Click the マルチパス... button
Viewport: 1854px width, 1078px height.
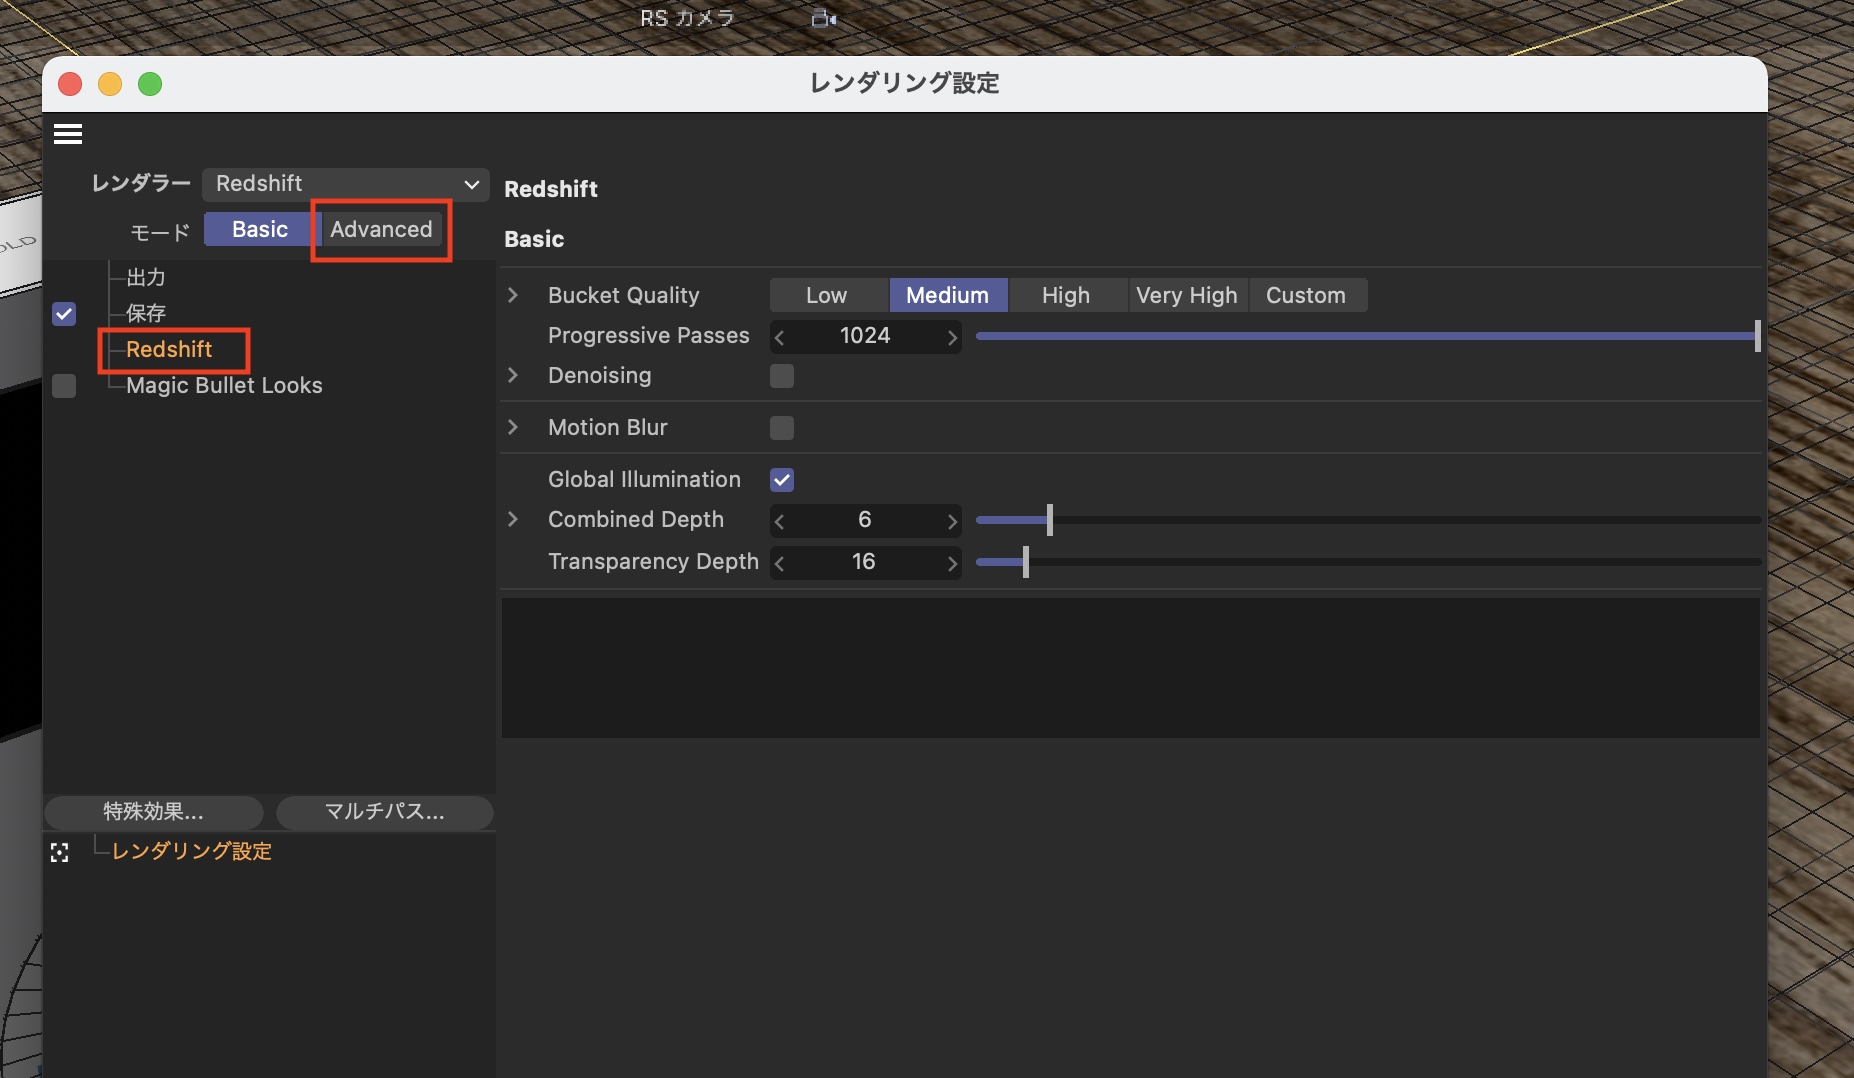tap(385, 812)
